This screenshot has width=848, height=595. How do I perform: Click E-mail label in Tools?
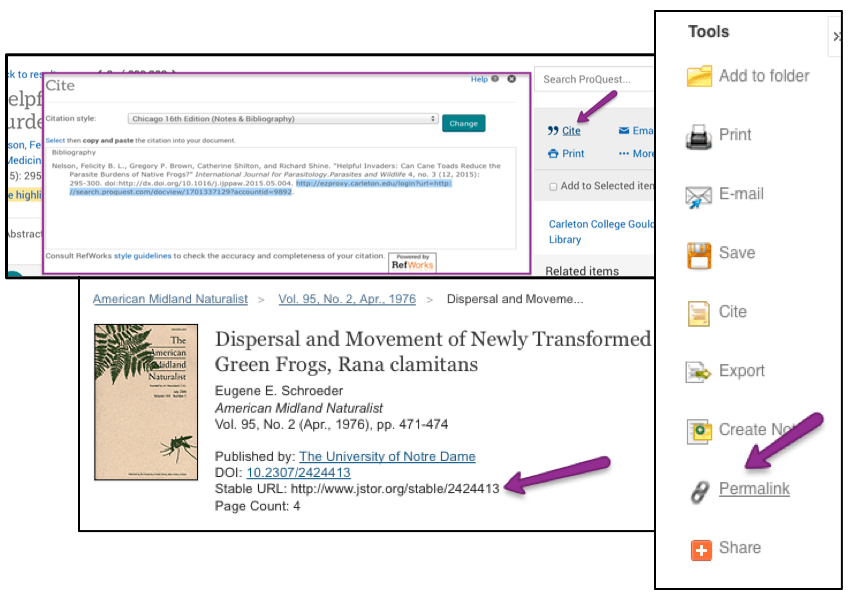click(741, 194)
